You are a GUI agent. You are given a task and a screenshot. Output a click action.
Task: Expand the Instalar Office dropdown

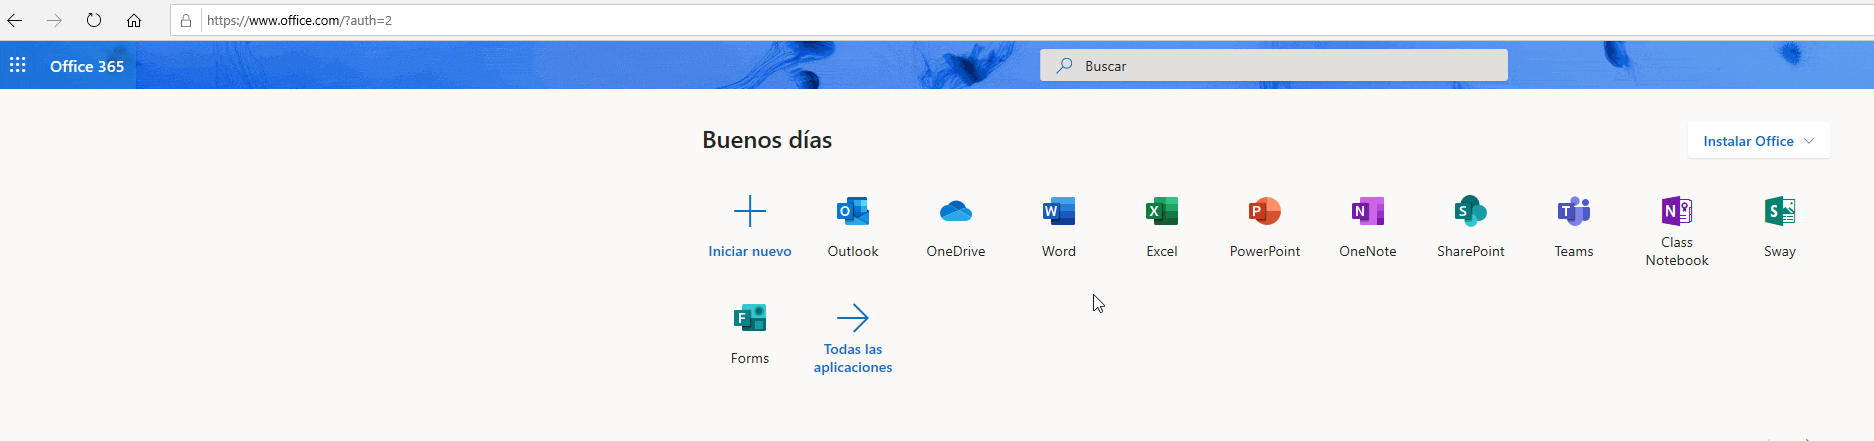[1758, 141]
